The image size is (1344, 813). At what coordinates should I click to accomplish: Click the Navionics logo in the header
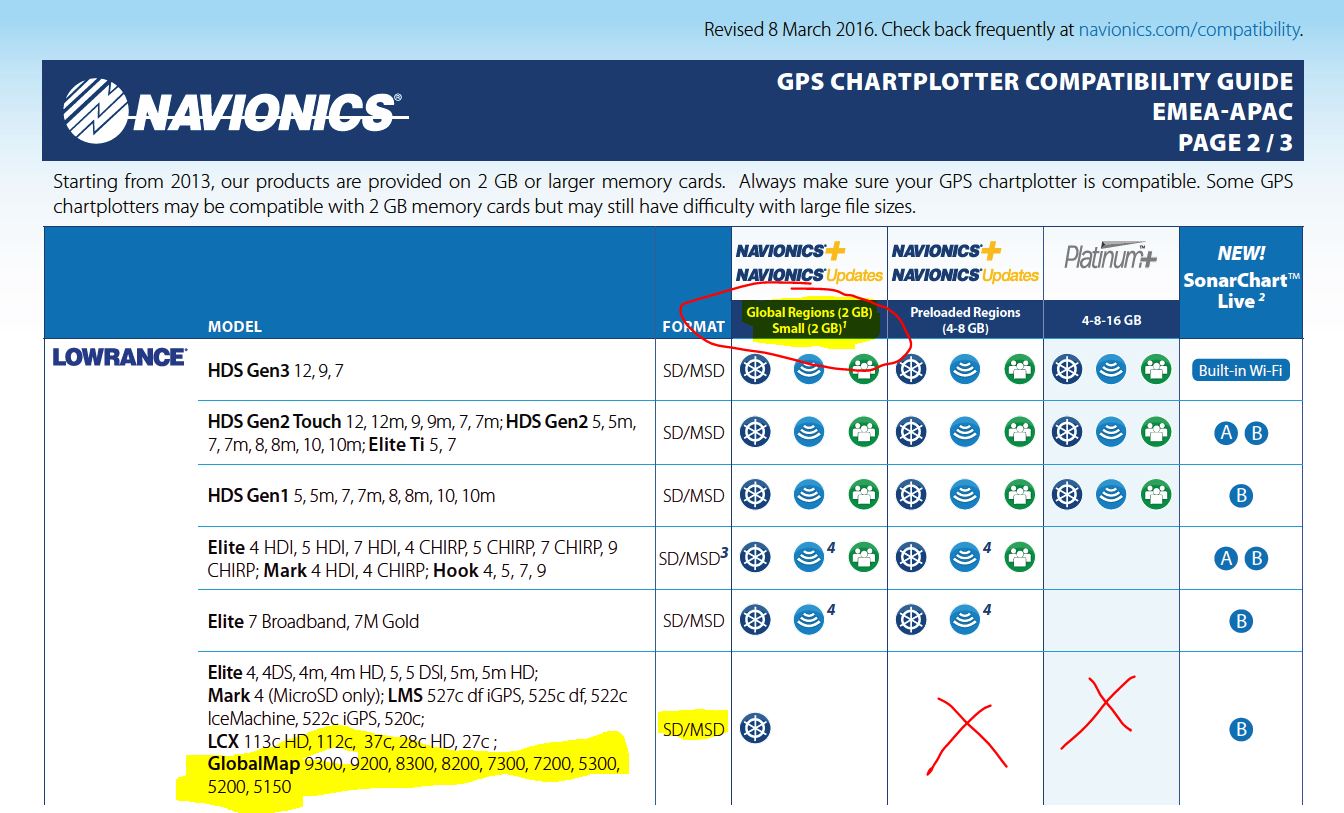(x=236, y=110)
